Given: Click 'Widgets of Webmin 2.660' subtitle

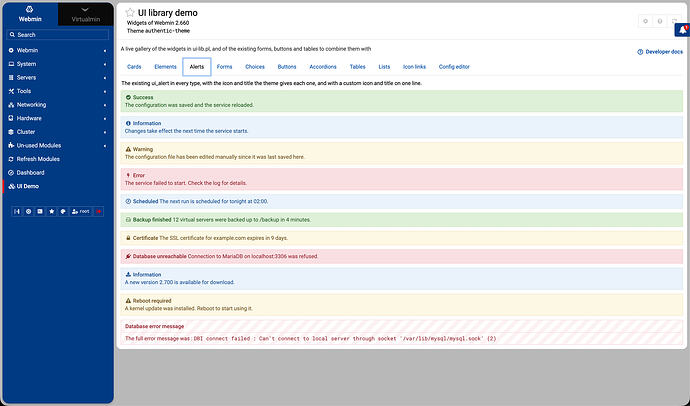Looking at the screenshot, I should pos(158,22).
